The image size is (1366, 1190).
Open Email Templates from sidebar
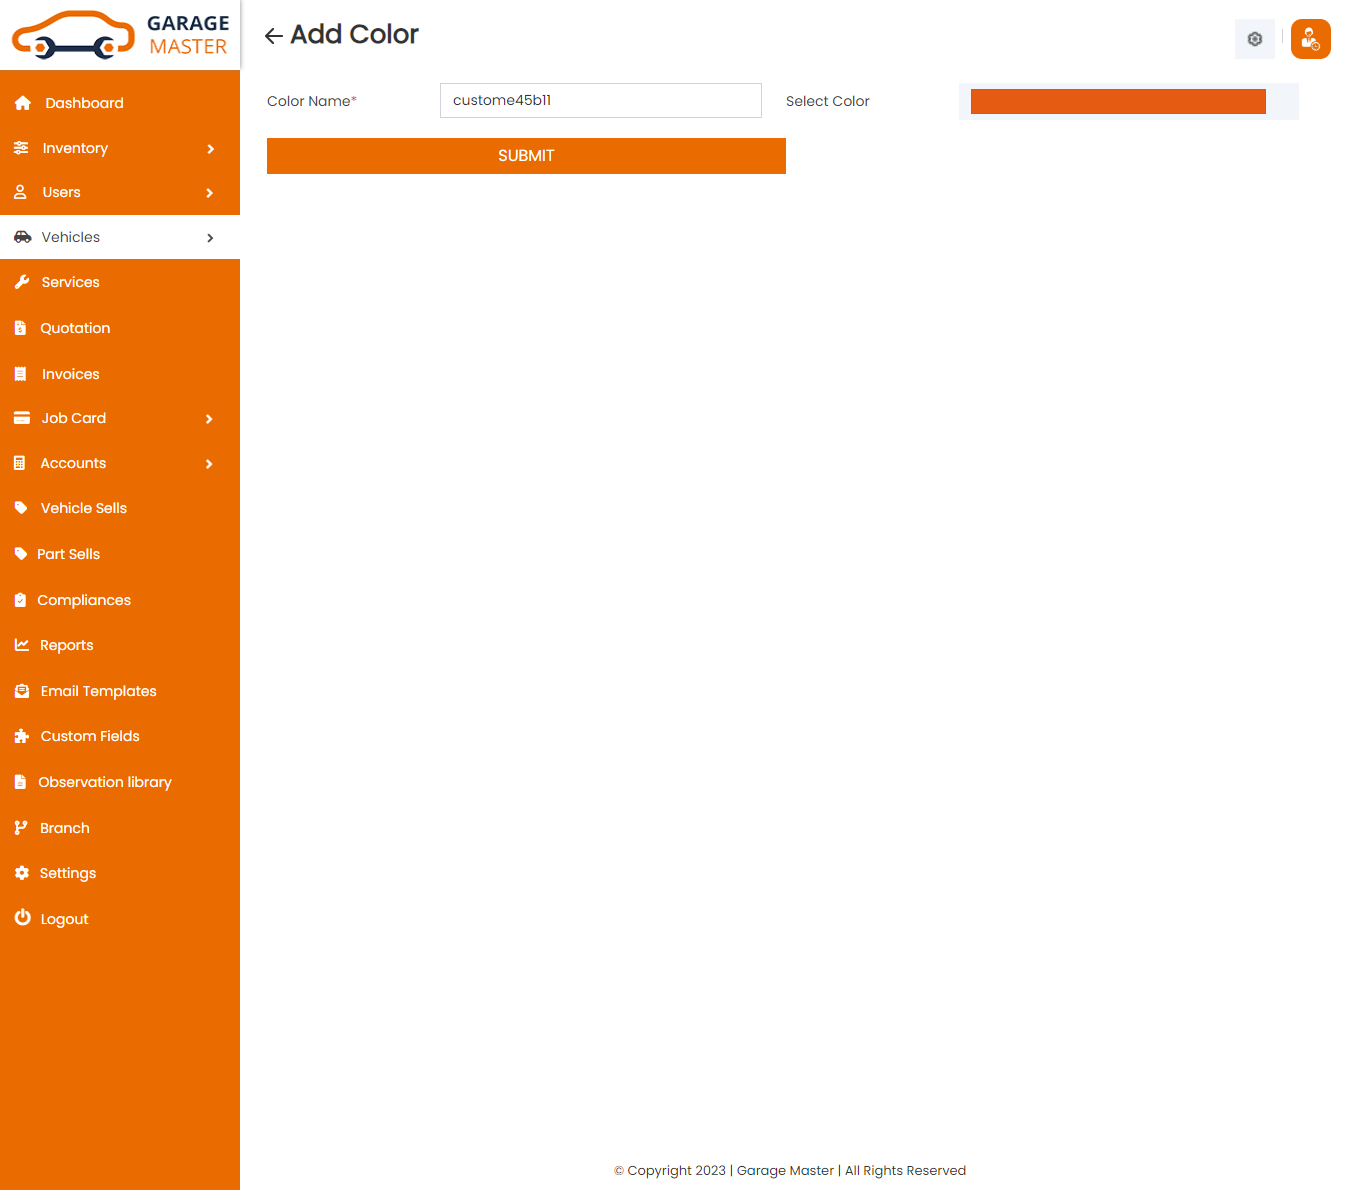[98, 691]
